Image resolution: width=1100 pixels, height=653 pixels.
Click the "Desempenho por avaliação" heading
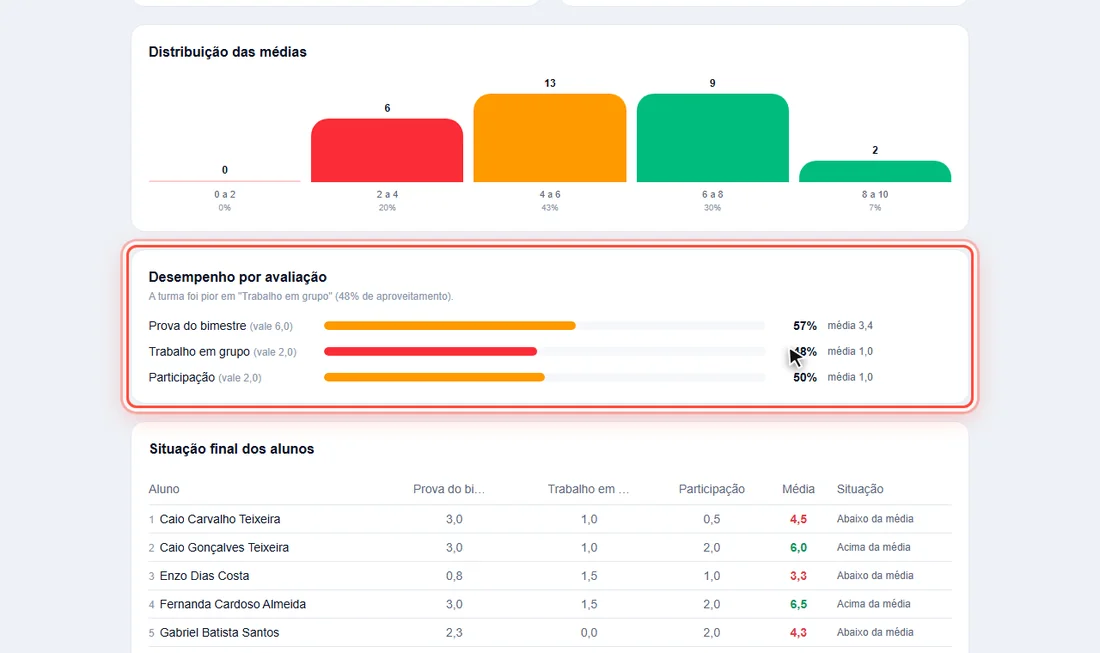[237, 277]
